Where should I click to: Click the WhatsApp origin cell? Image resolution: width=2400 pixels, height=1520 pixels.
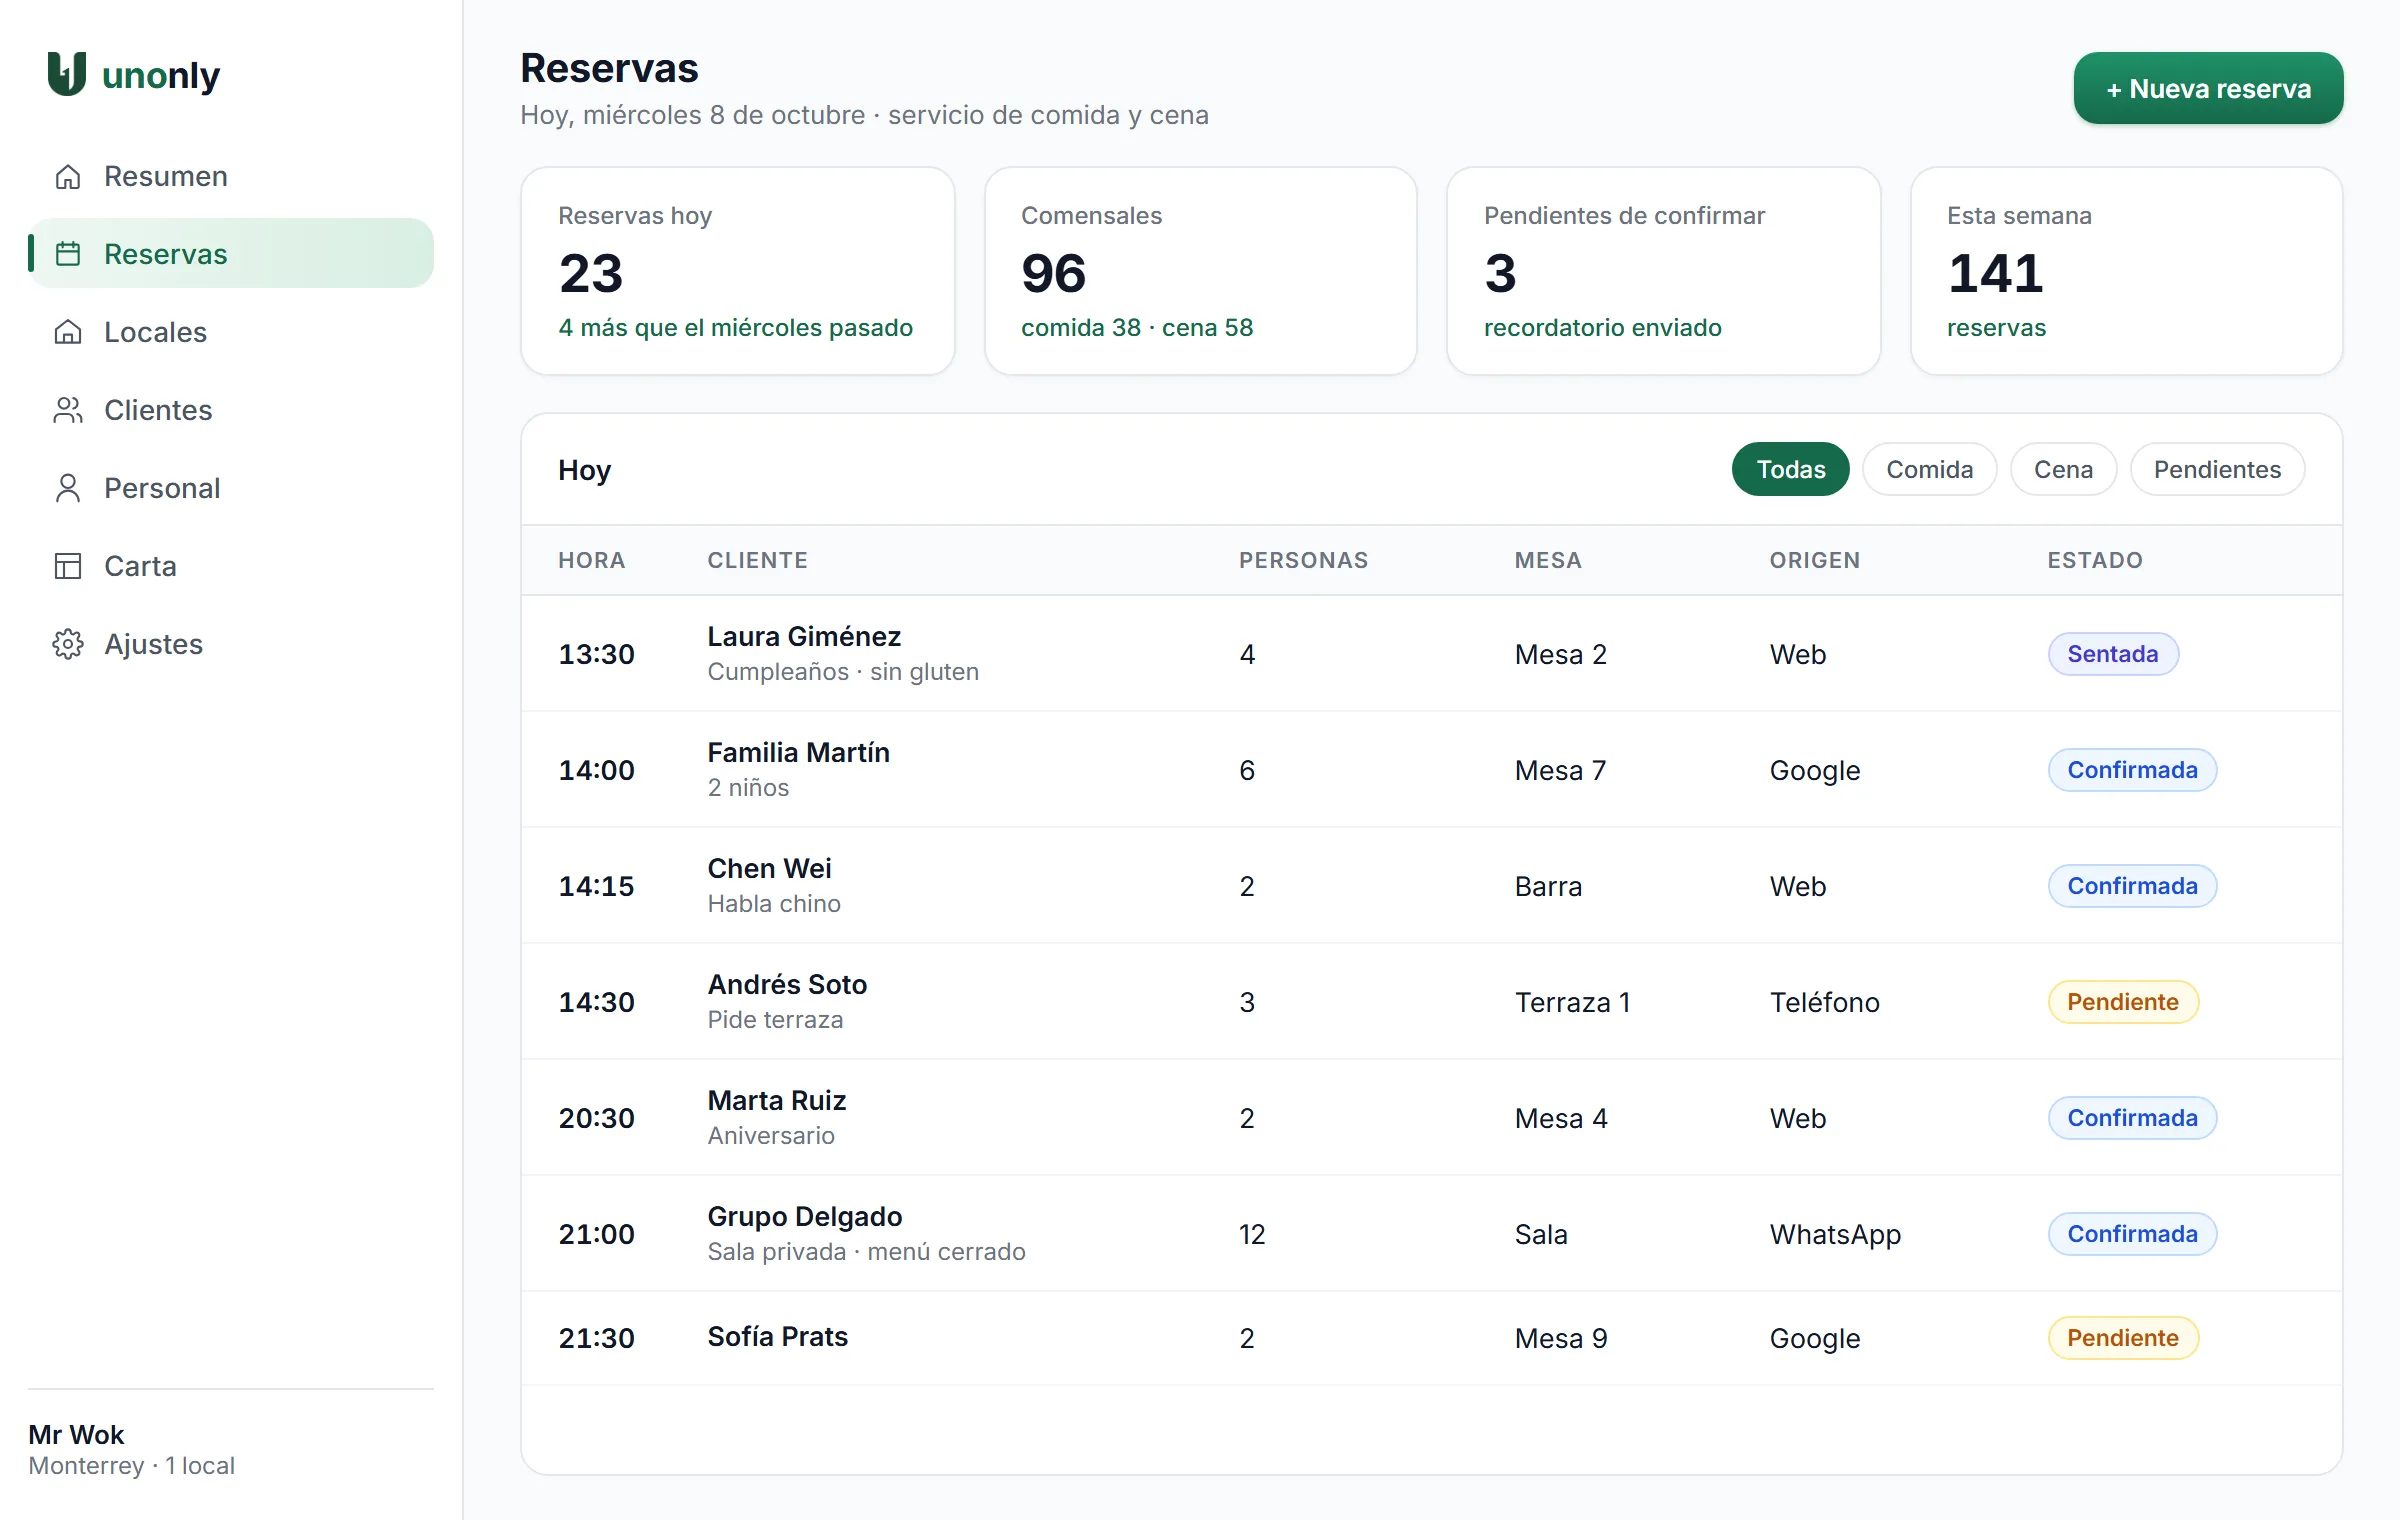(1835, 1234)
